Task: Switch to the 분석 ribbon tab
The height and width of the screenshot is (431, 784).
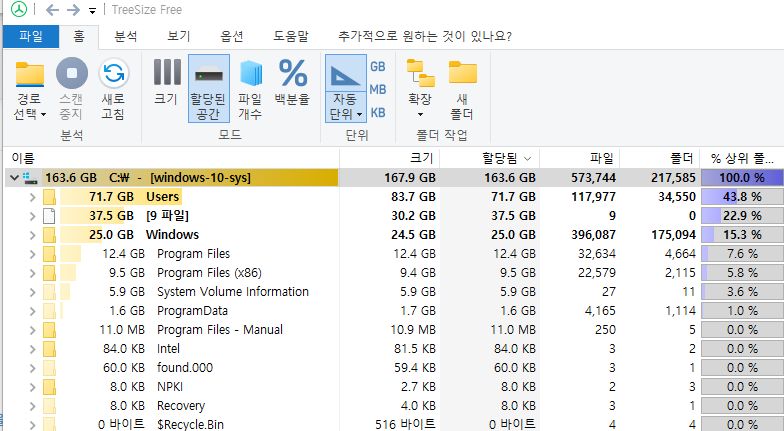Action: 126,36
